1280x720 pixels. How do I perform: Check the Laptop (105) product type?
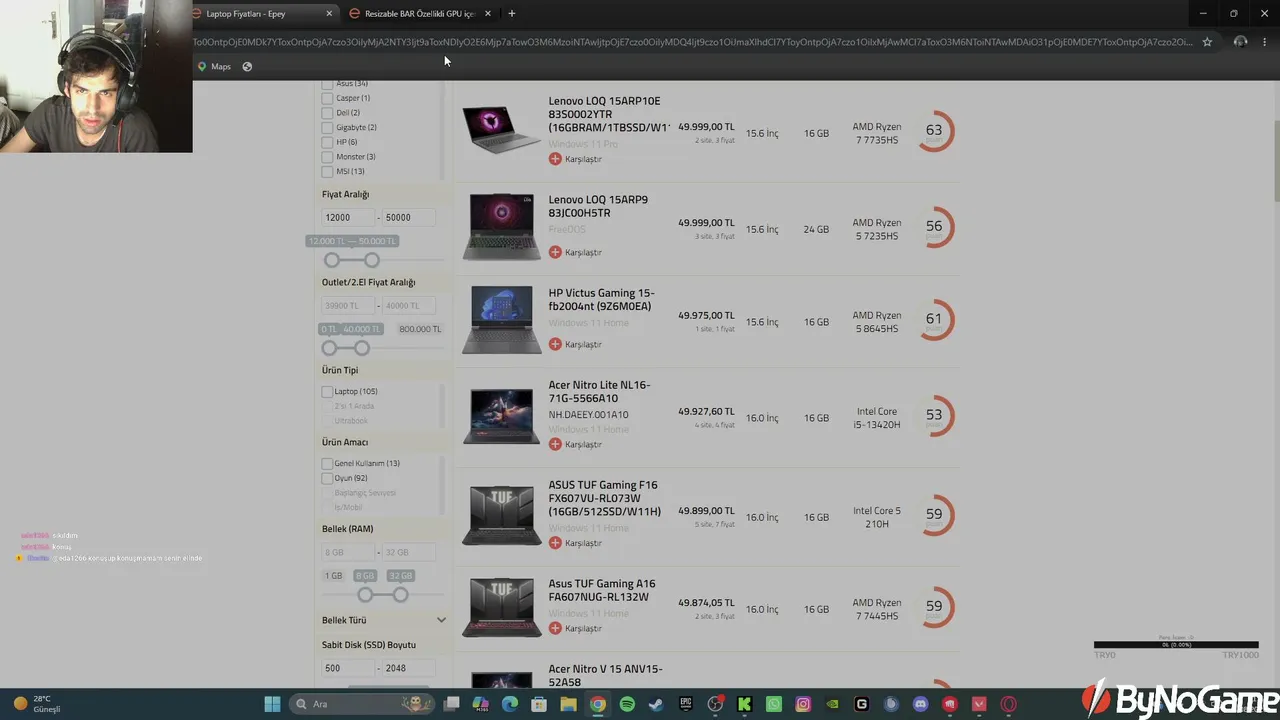(x=327, y=392)
